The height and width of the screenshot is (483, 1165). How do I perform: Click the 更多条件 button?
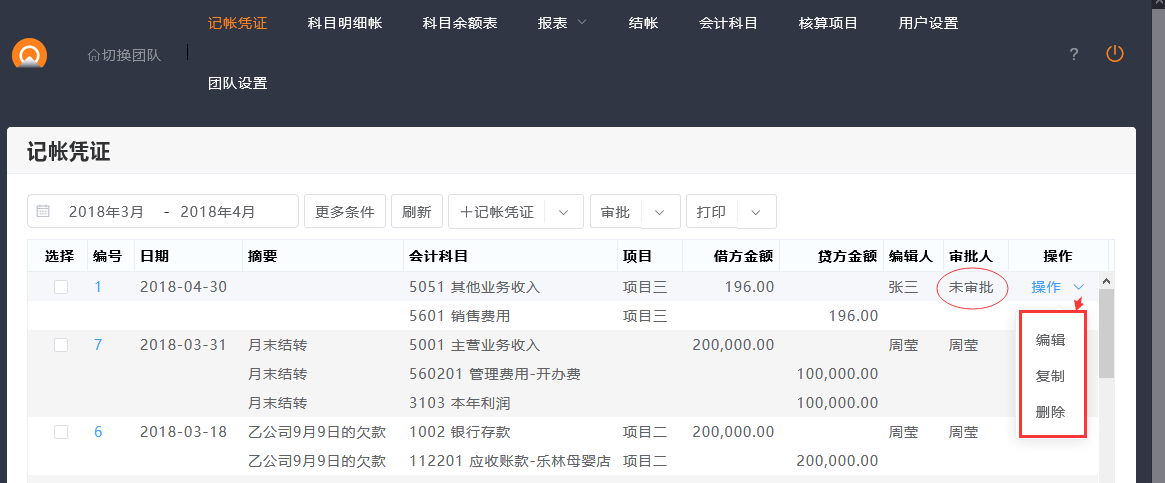click(x=344, y=212)
